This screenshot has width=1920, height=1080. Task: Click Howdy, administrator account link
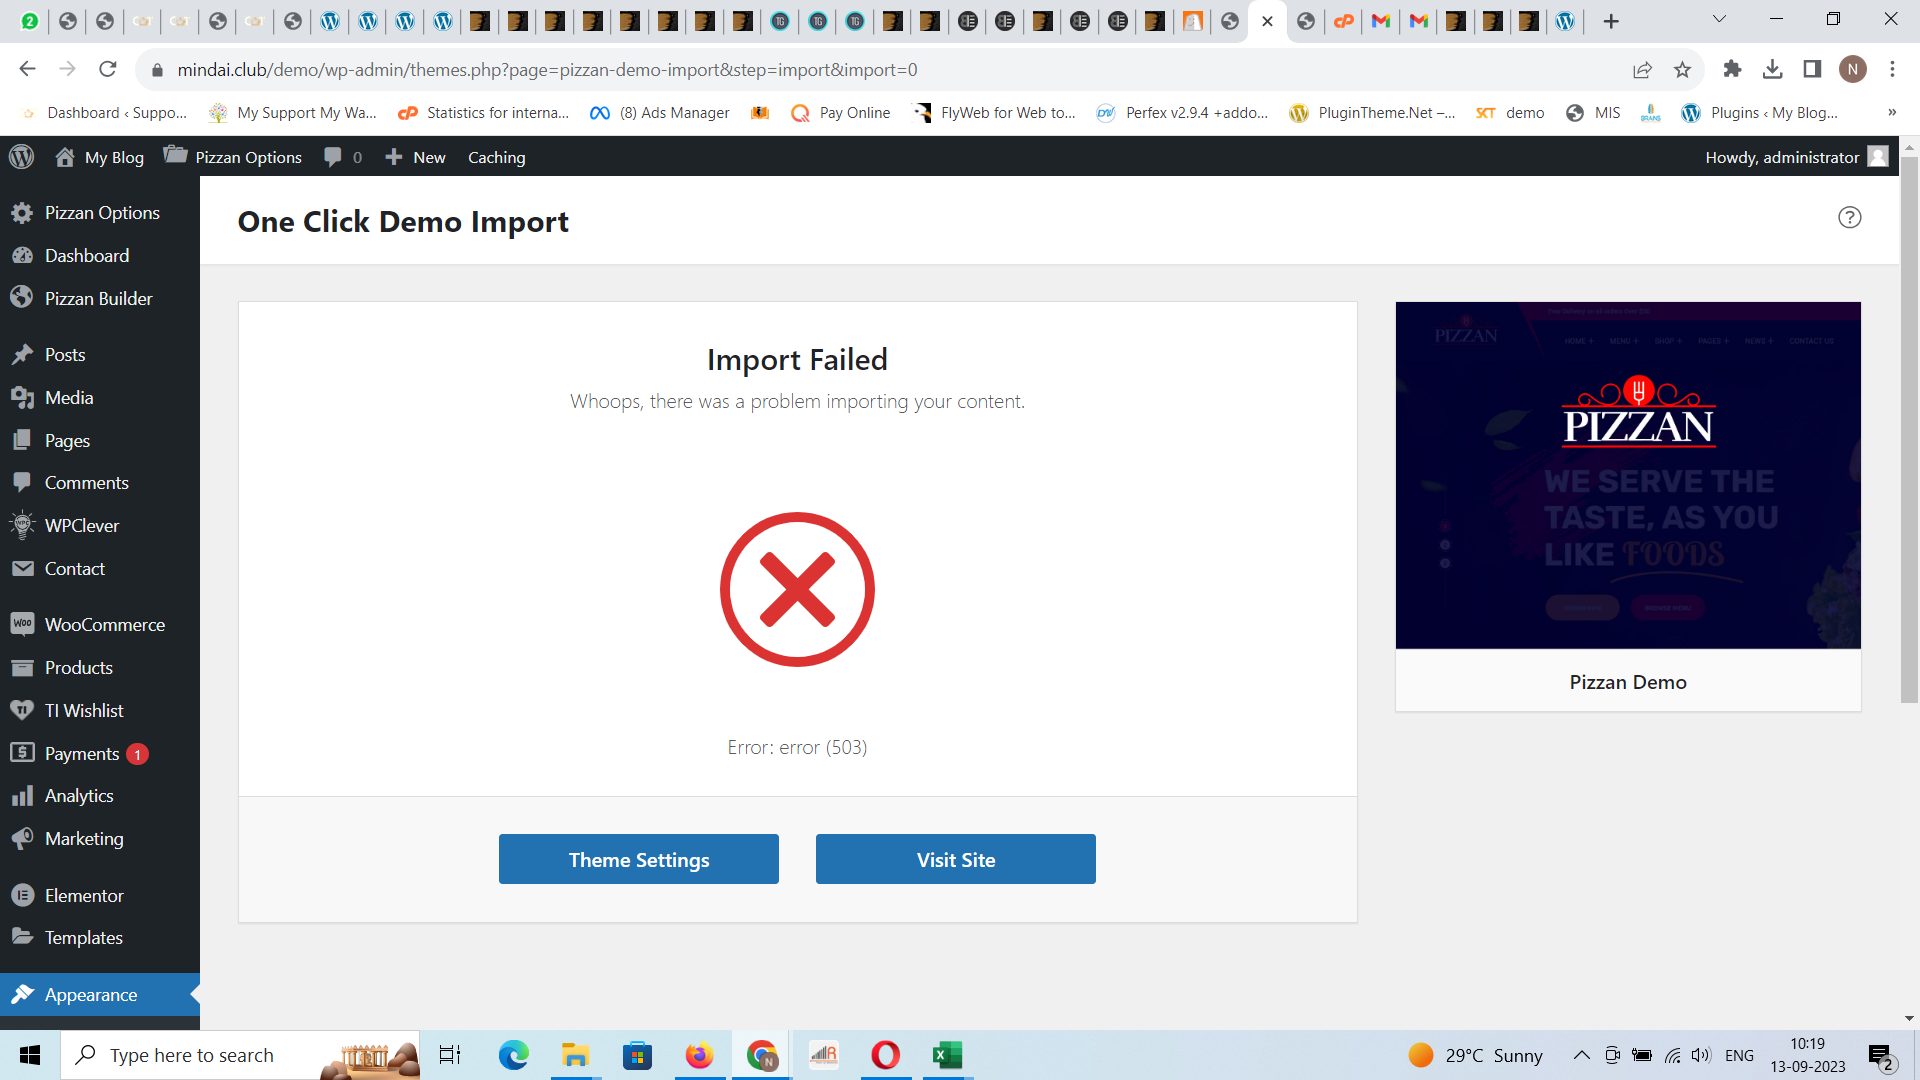click(1796, 157)
